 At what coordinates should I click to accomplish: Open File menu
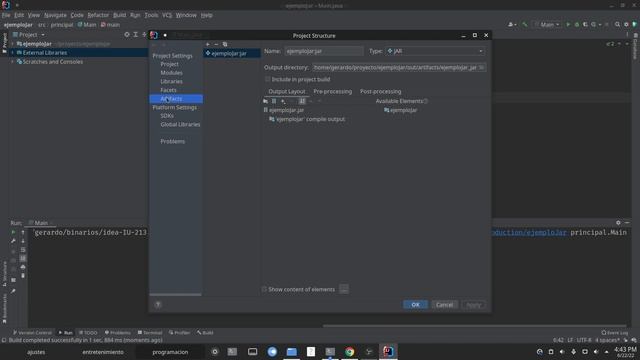6,15
